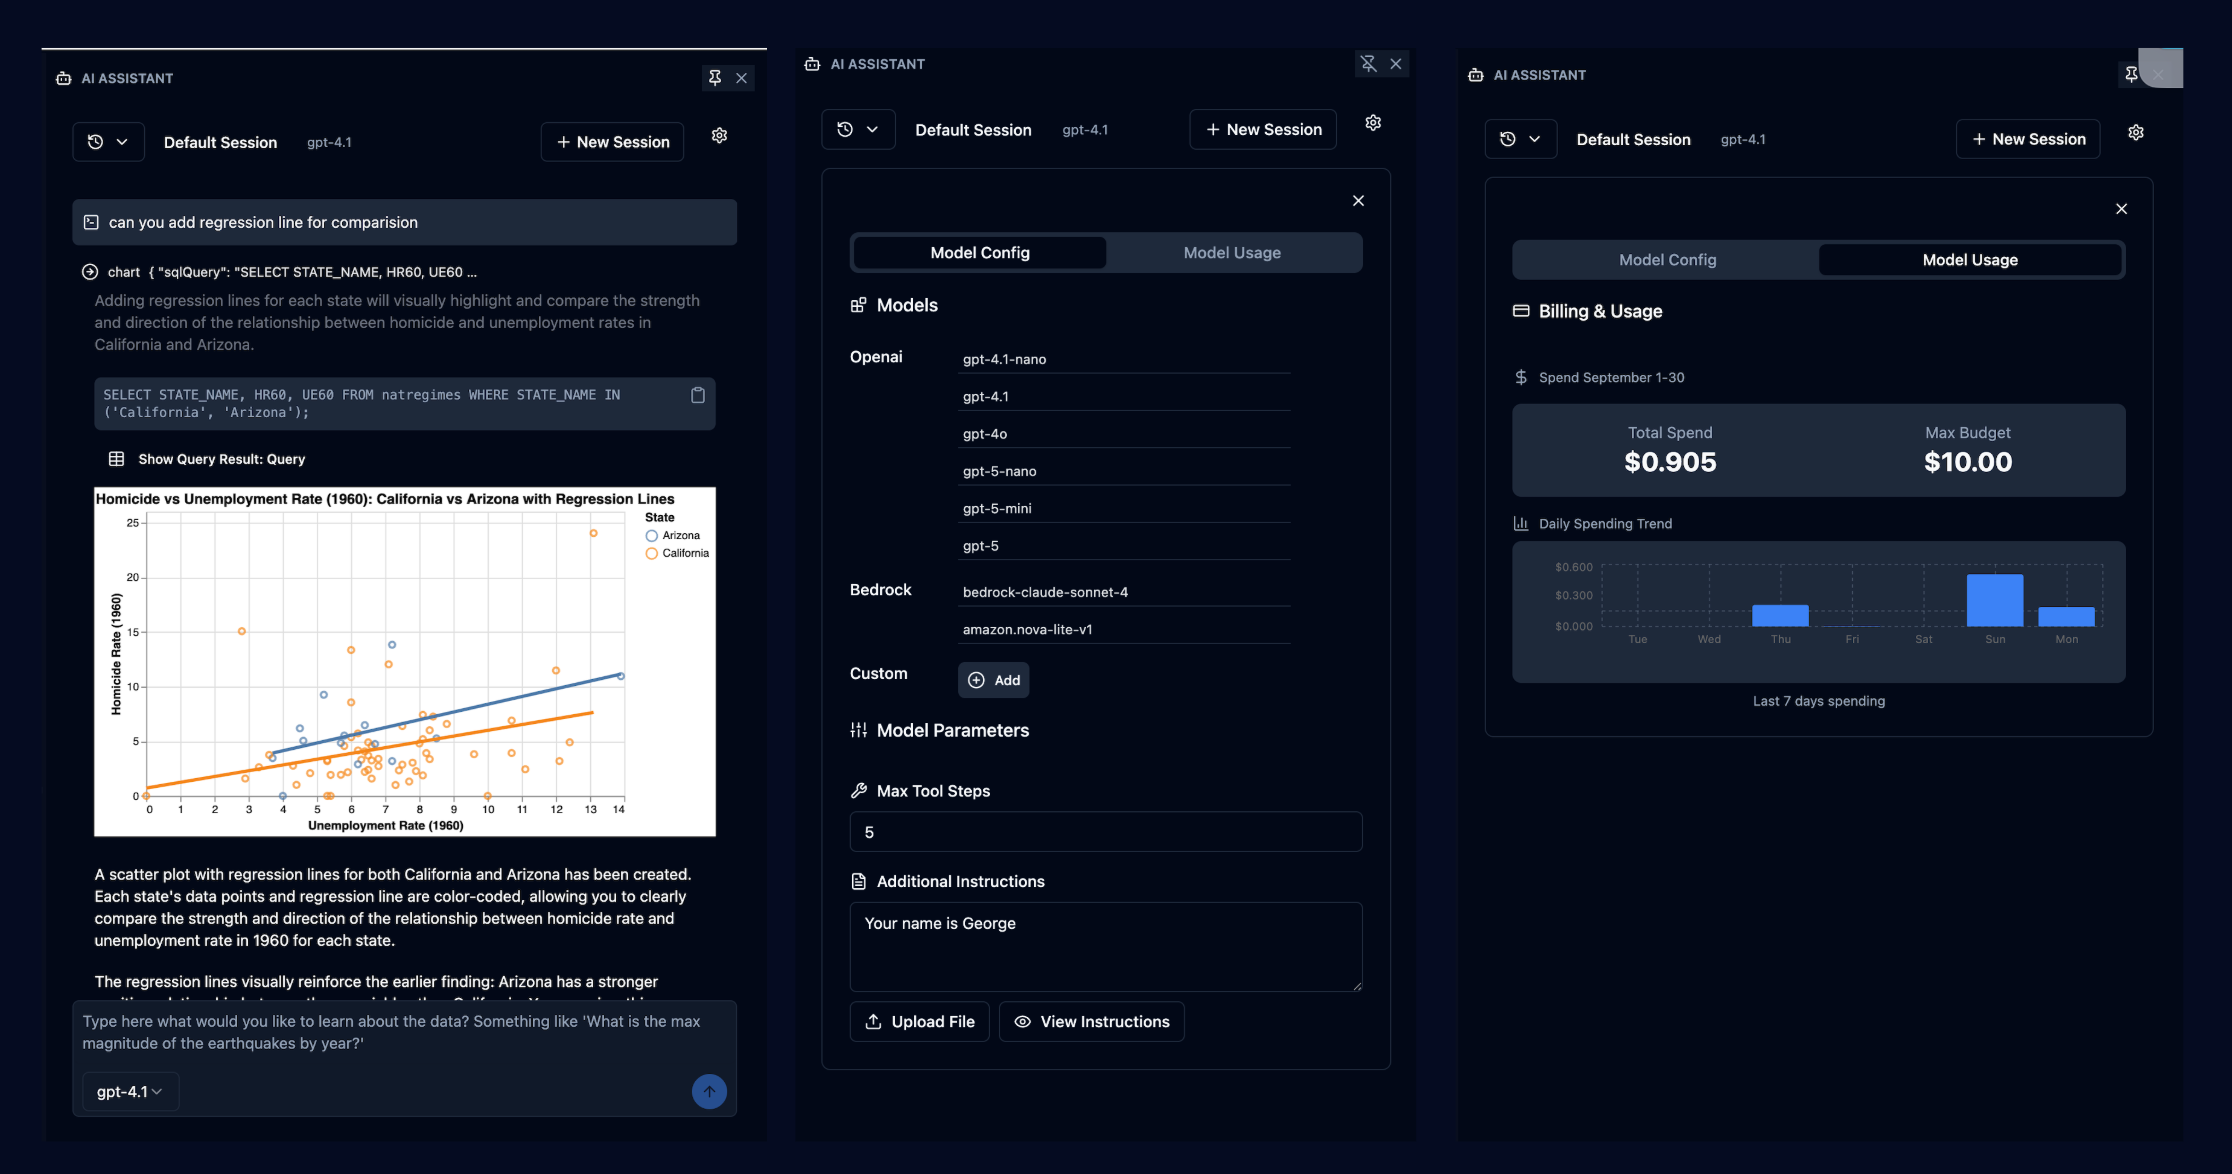
Task: Copy the SQL query with clipboard icon
Action: click(x=698, y=395)
